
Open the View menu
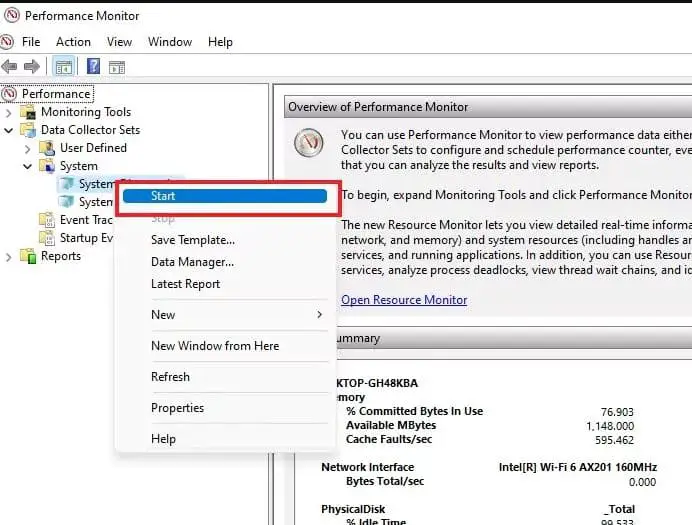coord(119,41)
